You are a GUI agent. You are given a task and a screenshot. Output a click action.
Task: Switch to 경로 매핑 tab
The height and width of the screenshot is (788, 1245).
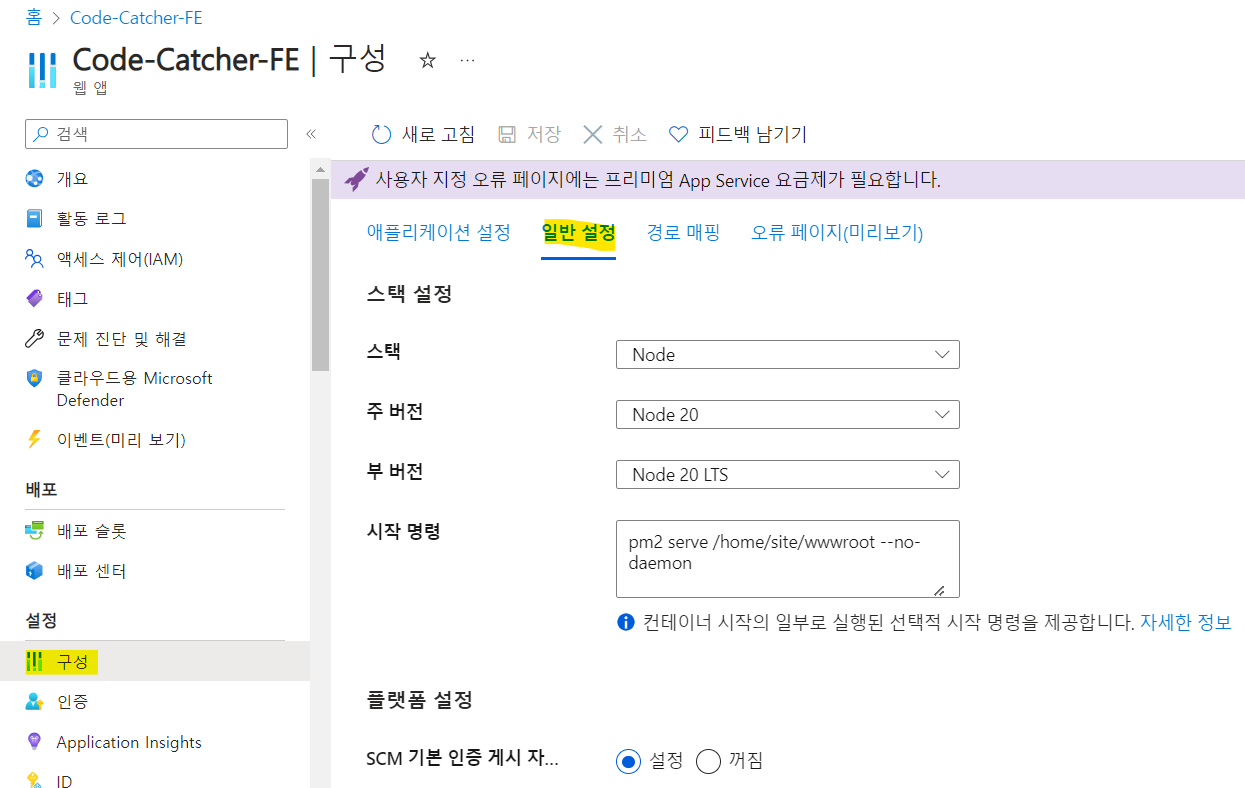tap(683, 233)
